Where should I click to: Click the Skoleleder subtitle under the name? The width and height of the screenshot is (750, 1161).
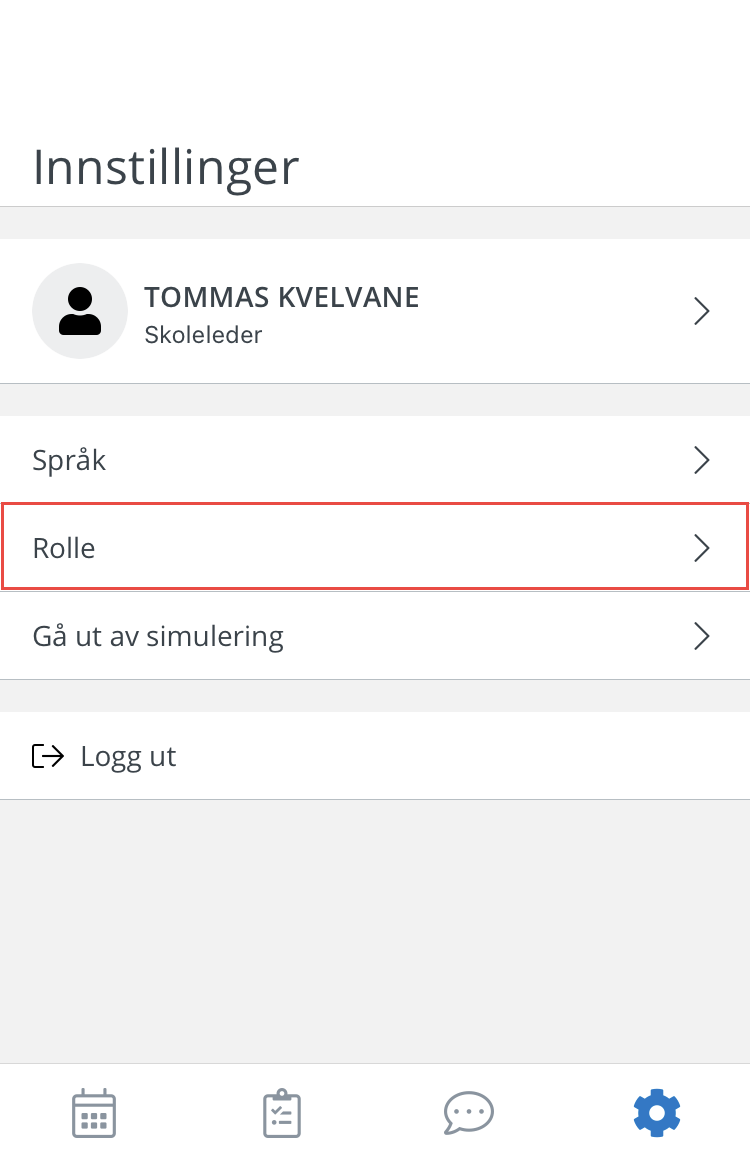pos(203,335)
